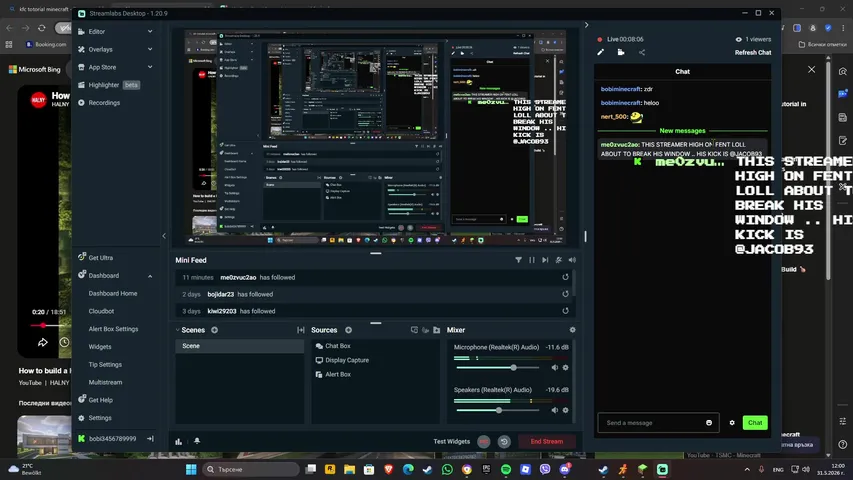Screen dimensions: 853x480
Task: Open WhatsApp from the taskbar
Action: (447, 469)
